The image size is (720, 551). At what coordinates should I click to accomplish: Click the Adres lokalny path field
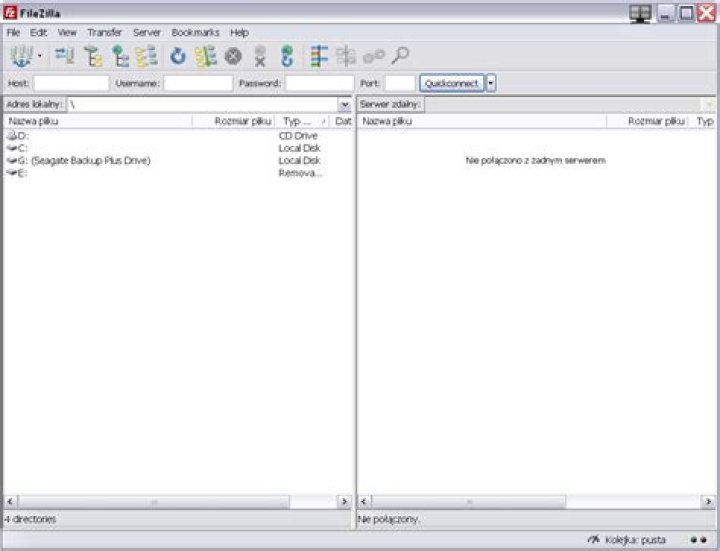coord(203,105)
